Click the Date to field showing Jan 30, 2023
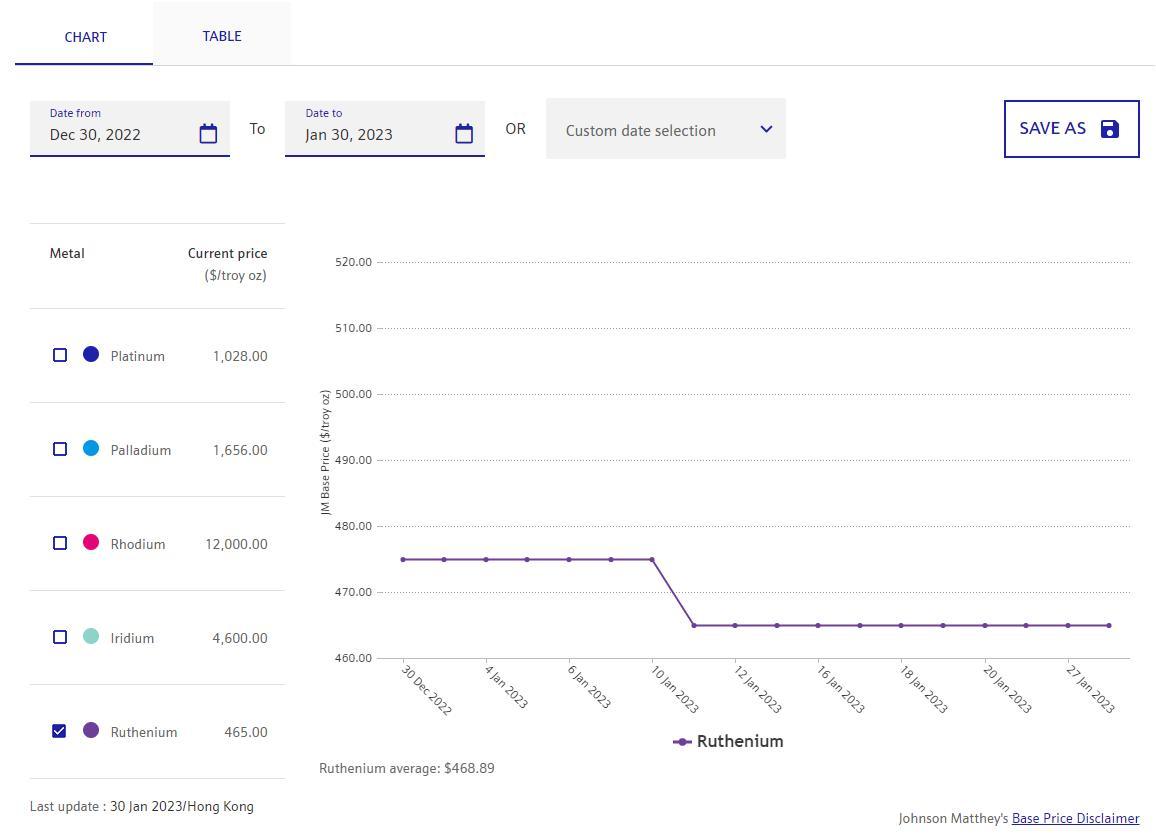The image size is (1156, 838). pos(370,134)
